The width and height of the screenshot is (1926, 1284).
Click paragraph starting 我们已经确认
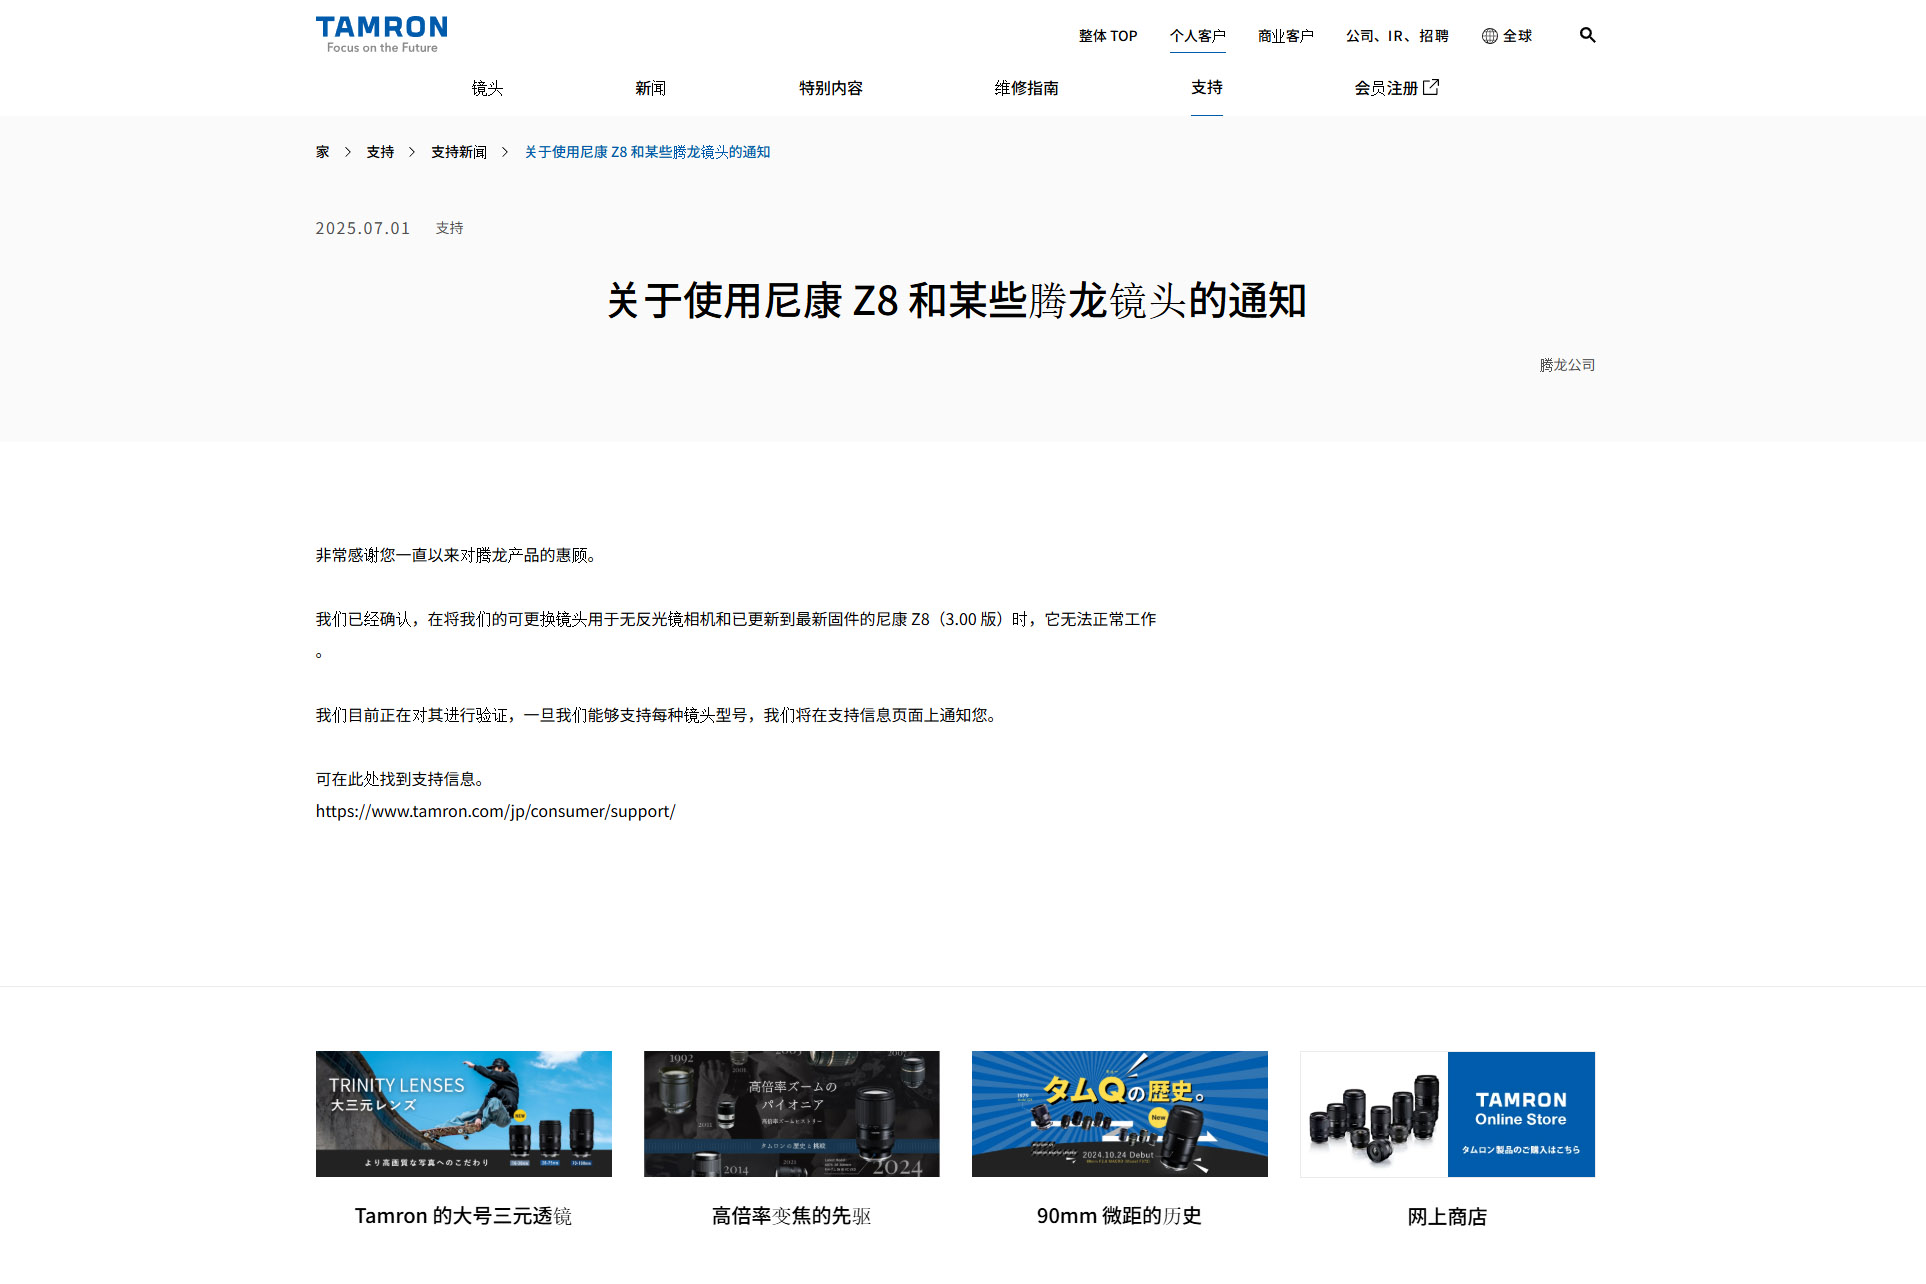(736, 636)
